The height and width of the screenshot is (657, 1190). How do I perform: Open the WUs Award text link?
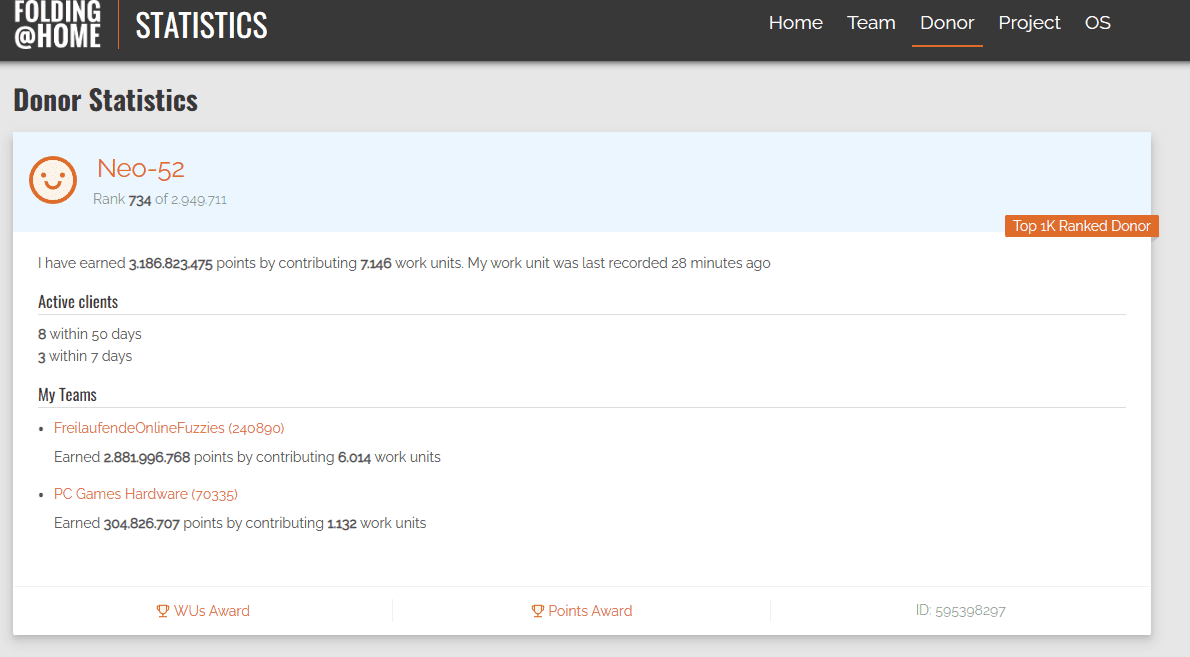211,611
